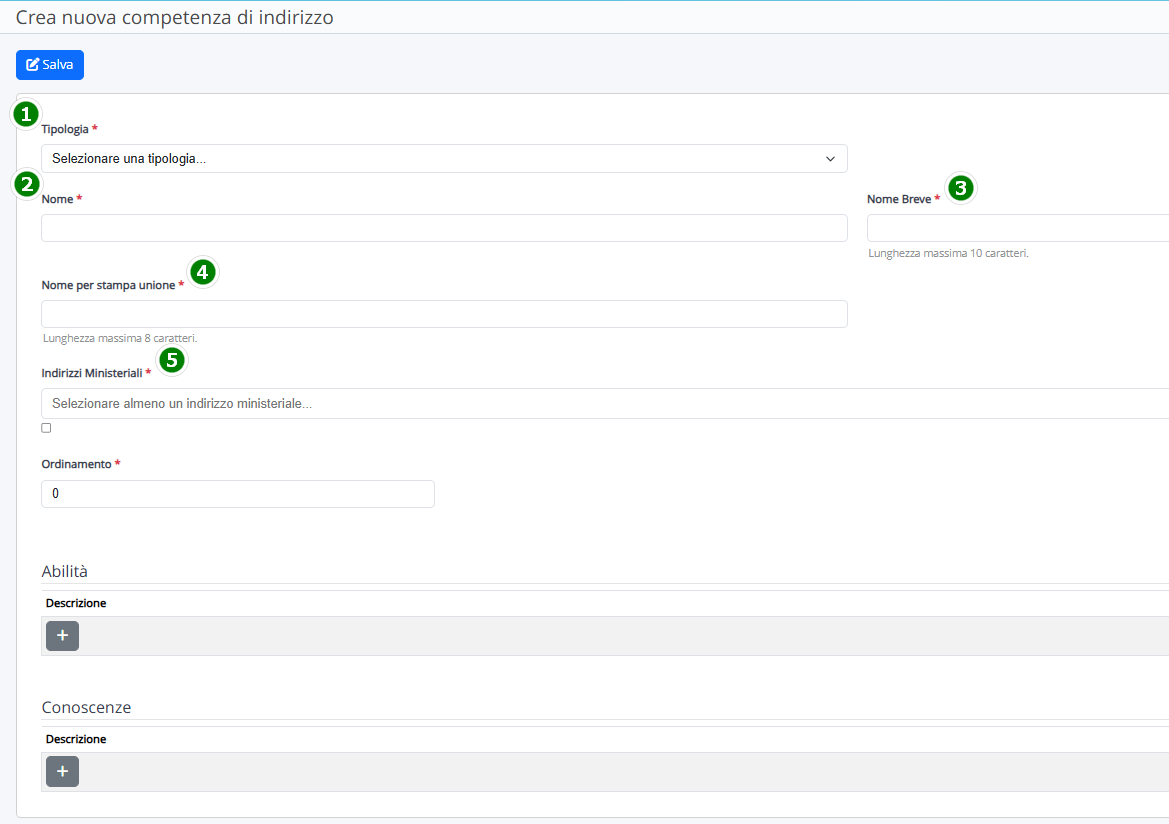Add a new Abilità row with plus
The height and width of the screenshot is (824, 1169).
click(x=62, y=636)
